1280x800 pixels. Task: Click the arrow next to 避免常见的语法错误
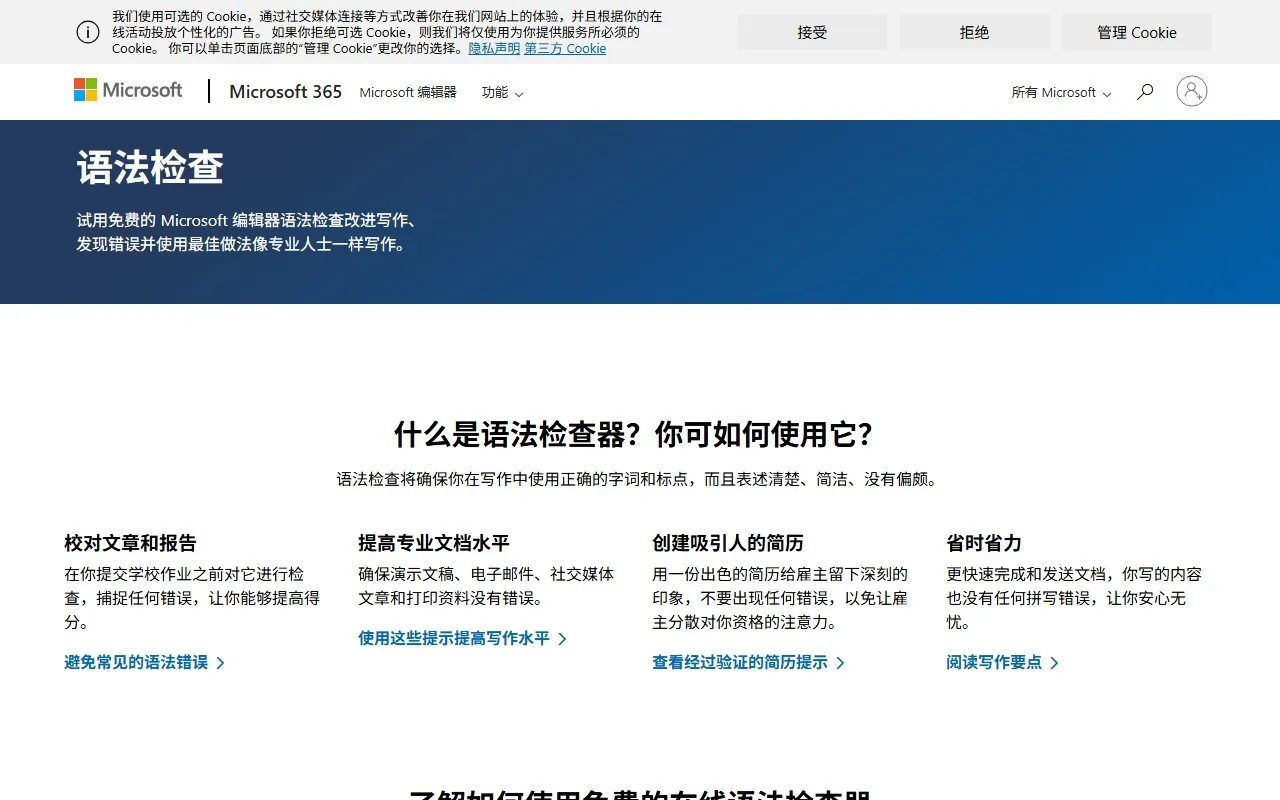[x=222, y=662]
